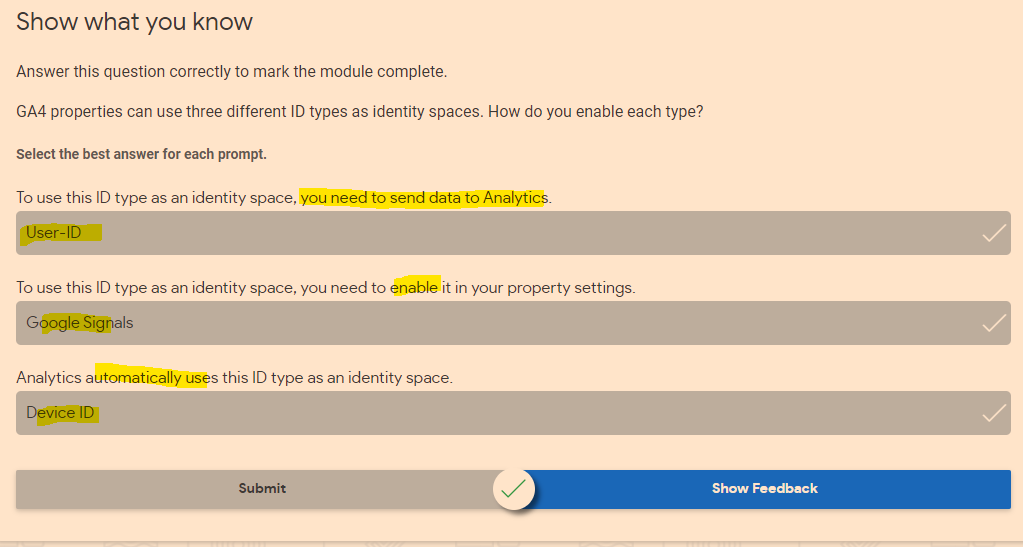Screen dimensions: 1023x547
Task: Click the green checkmark circle badge
Action: pos(514,489)
